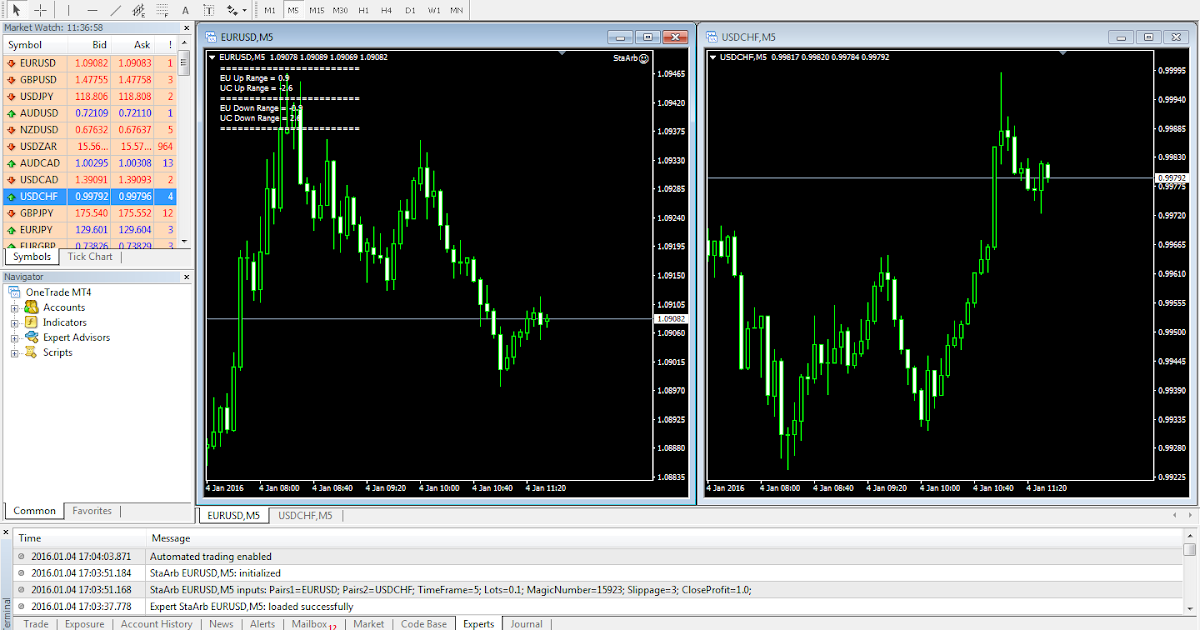1200x630 pixels.
Task: Click Market Watch scrollbar up arrow
Action: pyautogui.click(x=185, y=45)
